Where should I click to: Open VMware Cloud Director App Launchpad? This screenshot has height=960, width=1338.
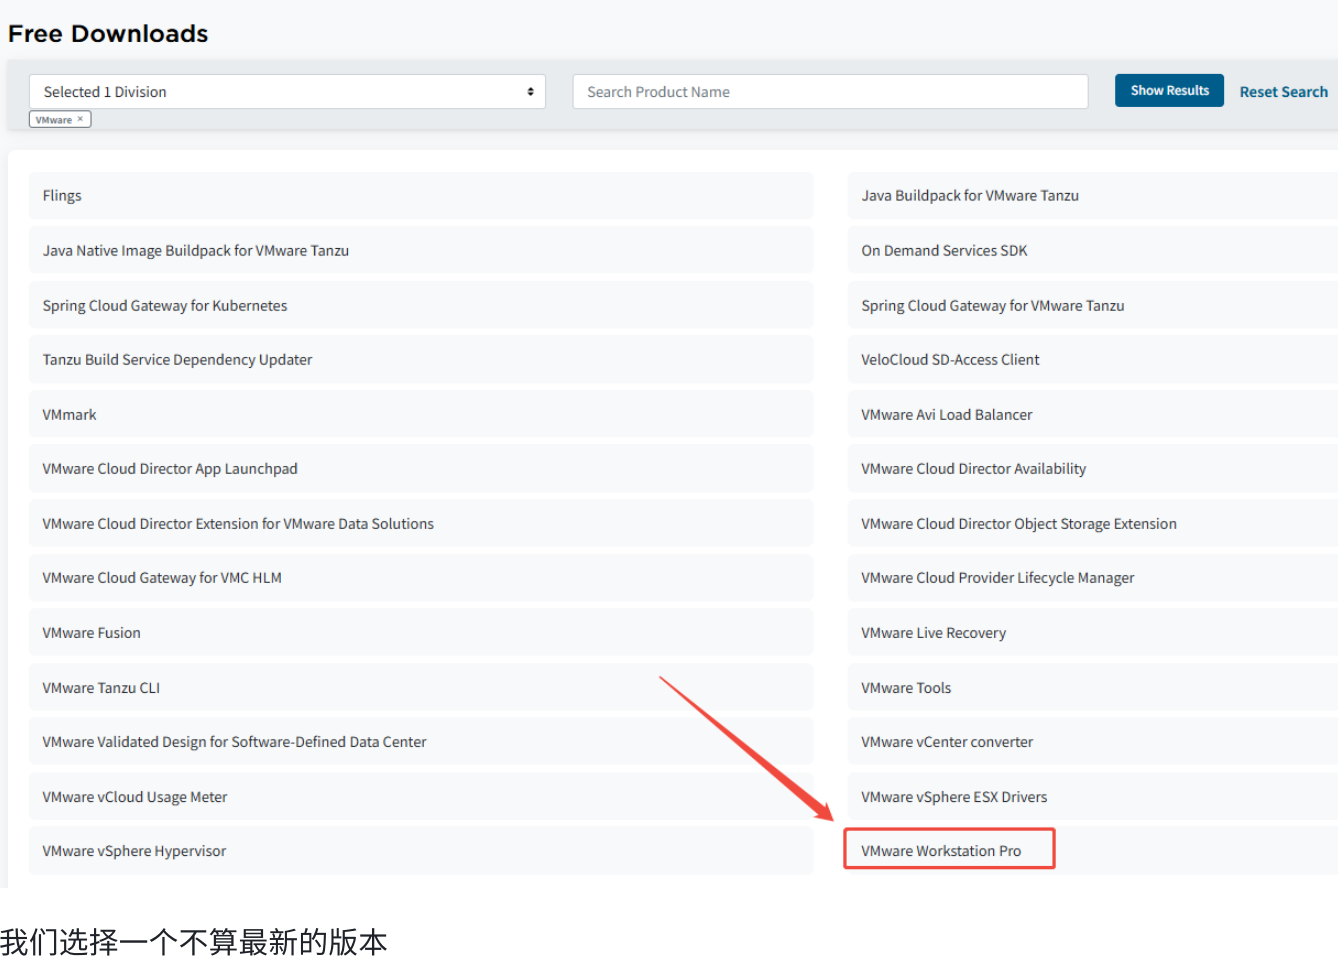click(x=421, y=469)
